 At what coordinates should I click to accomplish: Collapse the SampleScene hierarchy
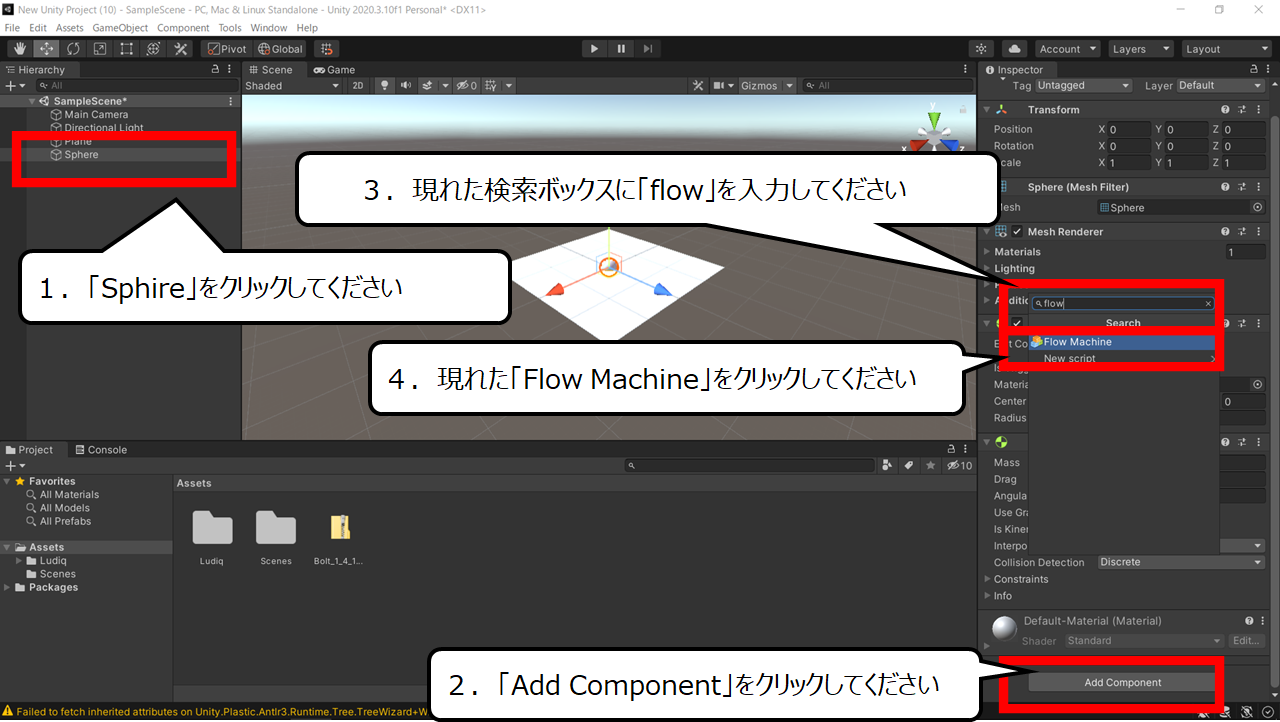[x=34, y=101]
